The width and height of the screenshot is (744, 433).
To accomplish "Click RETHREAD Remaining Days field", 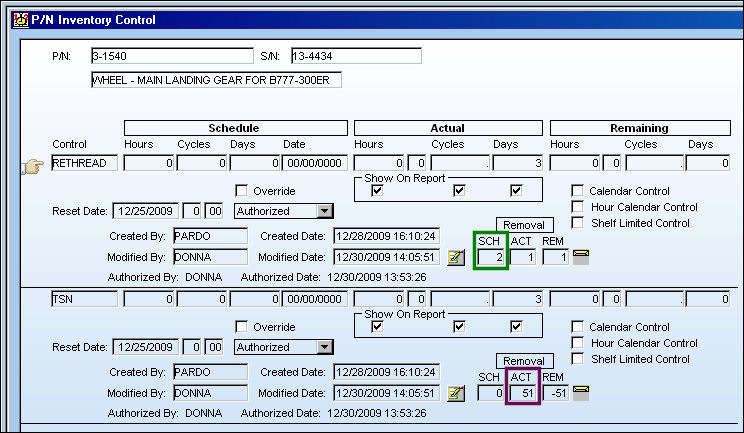I will (708, 163).
